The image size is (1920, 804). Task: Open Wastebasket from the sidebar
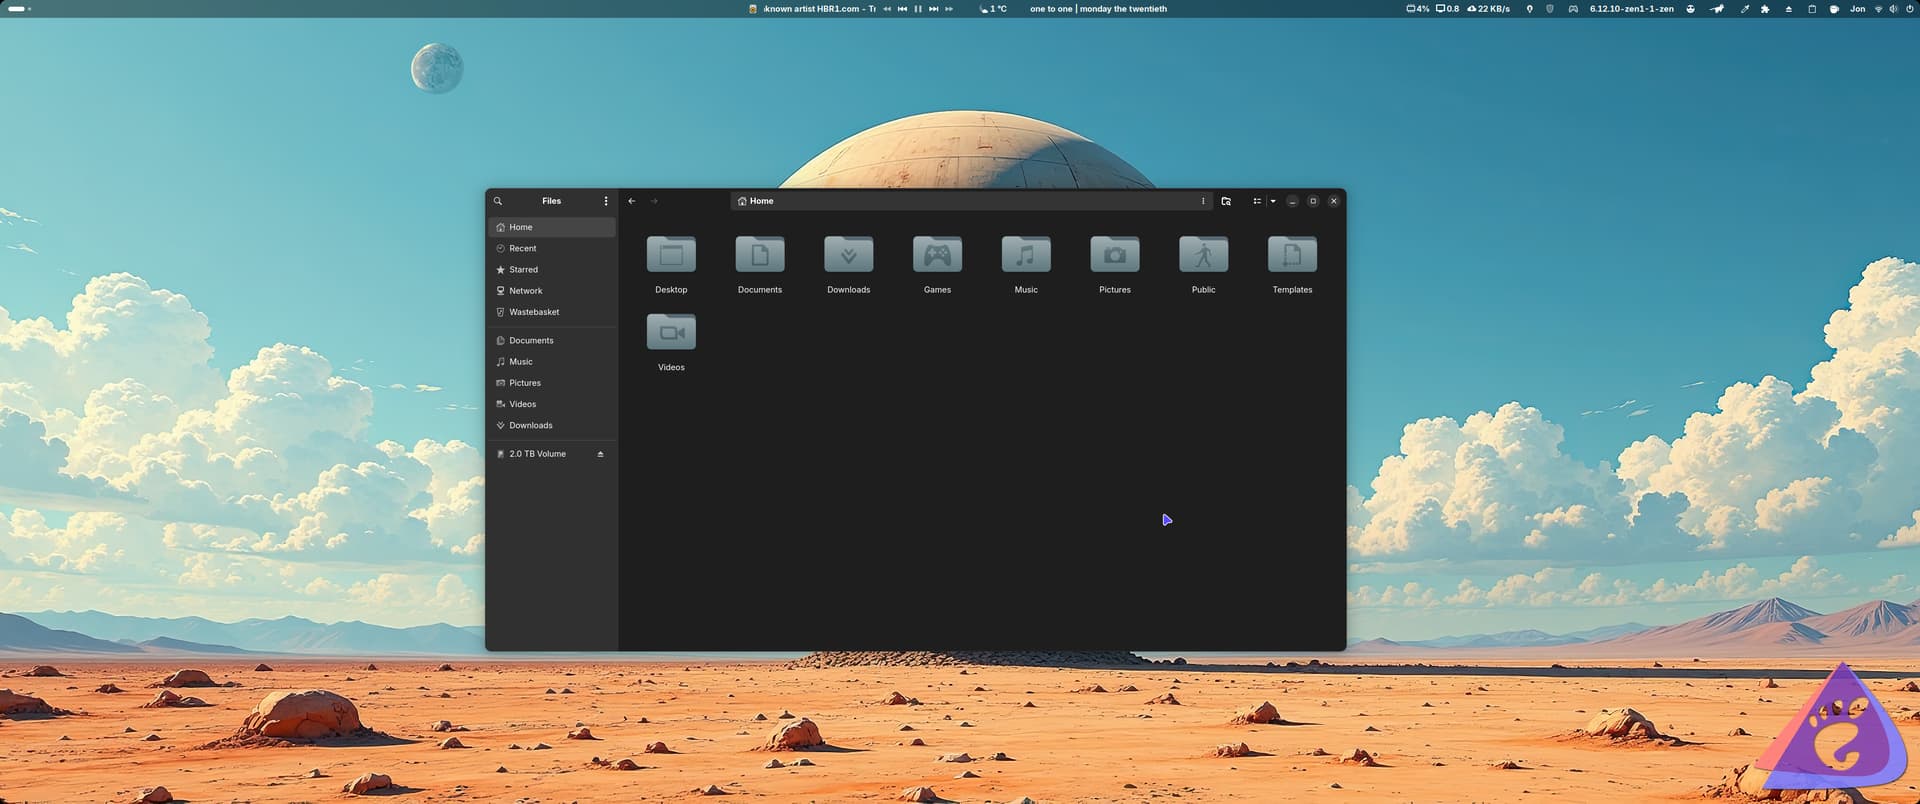[534, 312]
